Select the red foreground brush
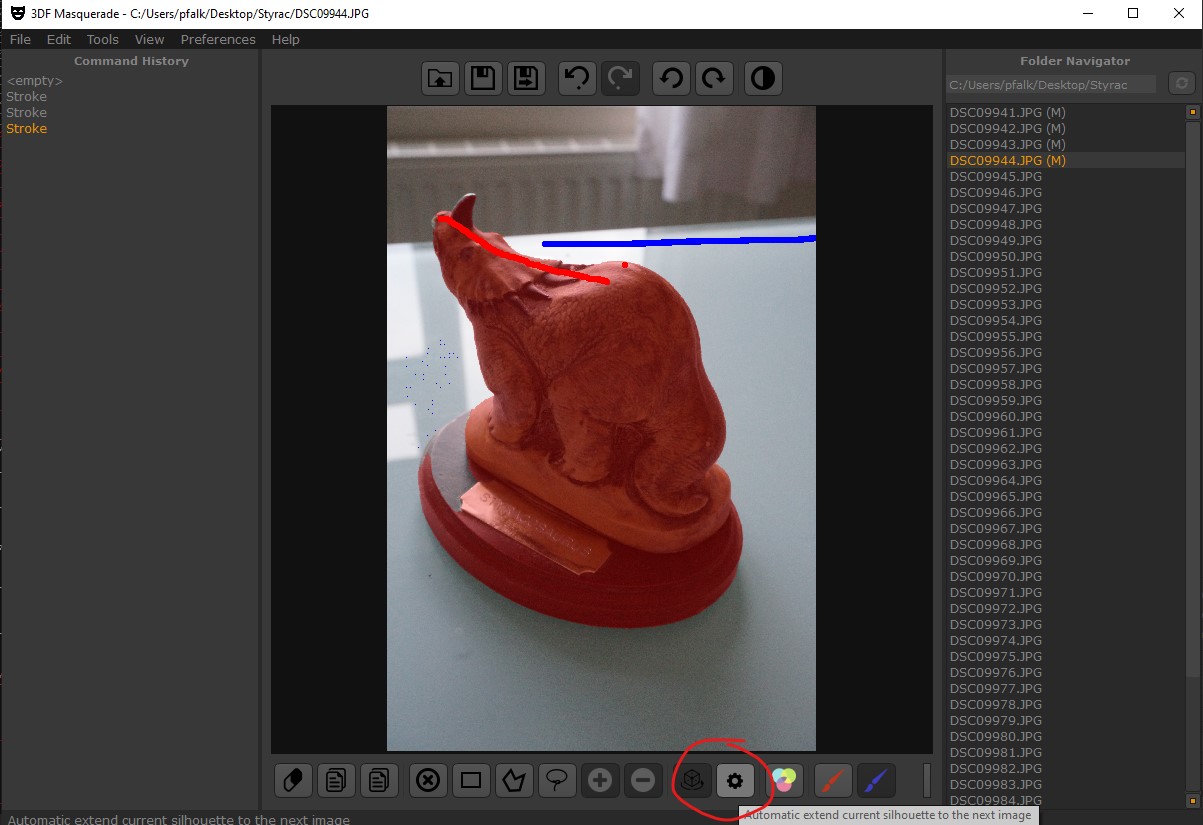 (x=832, y=781)
